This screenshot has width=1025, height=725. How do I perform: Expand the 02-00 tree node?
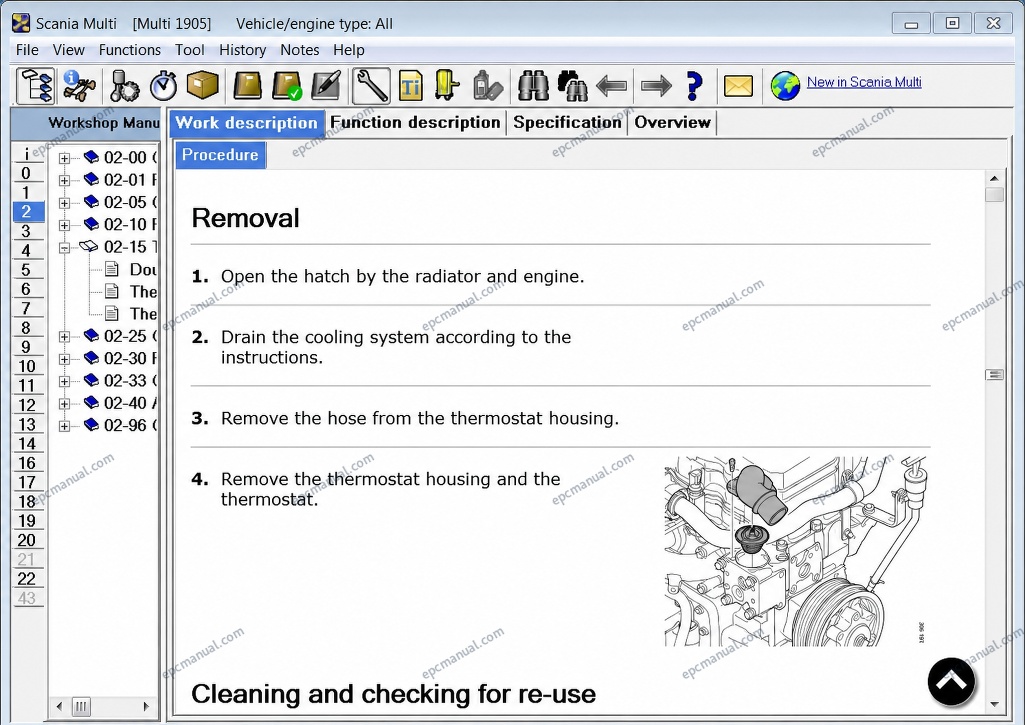coord(64,158)
